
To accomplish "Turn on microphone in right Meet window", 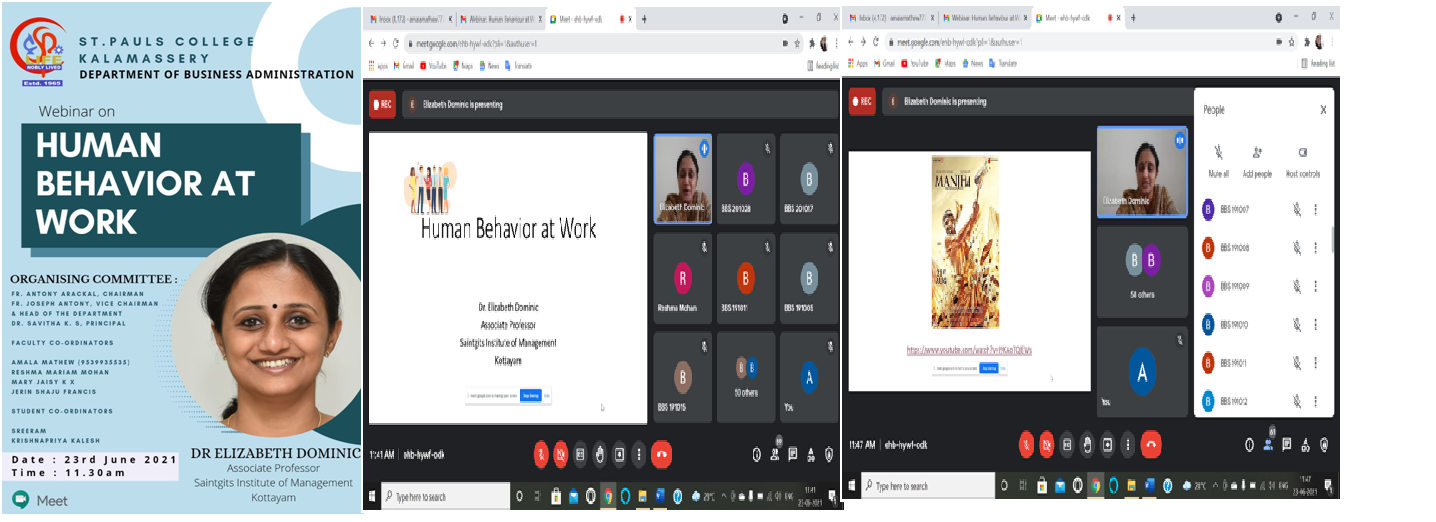I will click(1025, 443).
